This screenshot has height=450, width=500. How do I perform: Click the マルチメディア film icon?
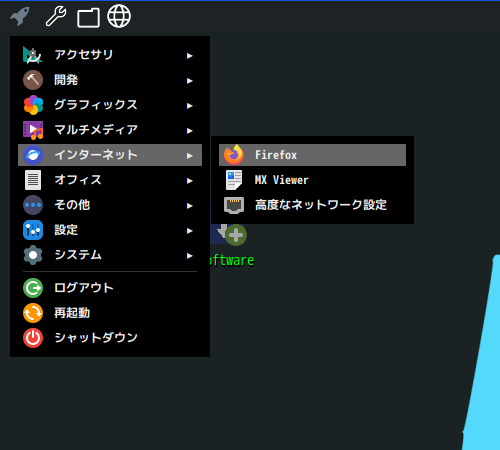click(33, 130)
